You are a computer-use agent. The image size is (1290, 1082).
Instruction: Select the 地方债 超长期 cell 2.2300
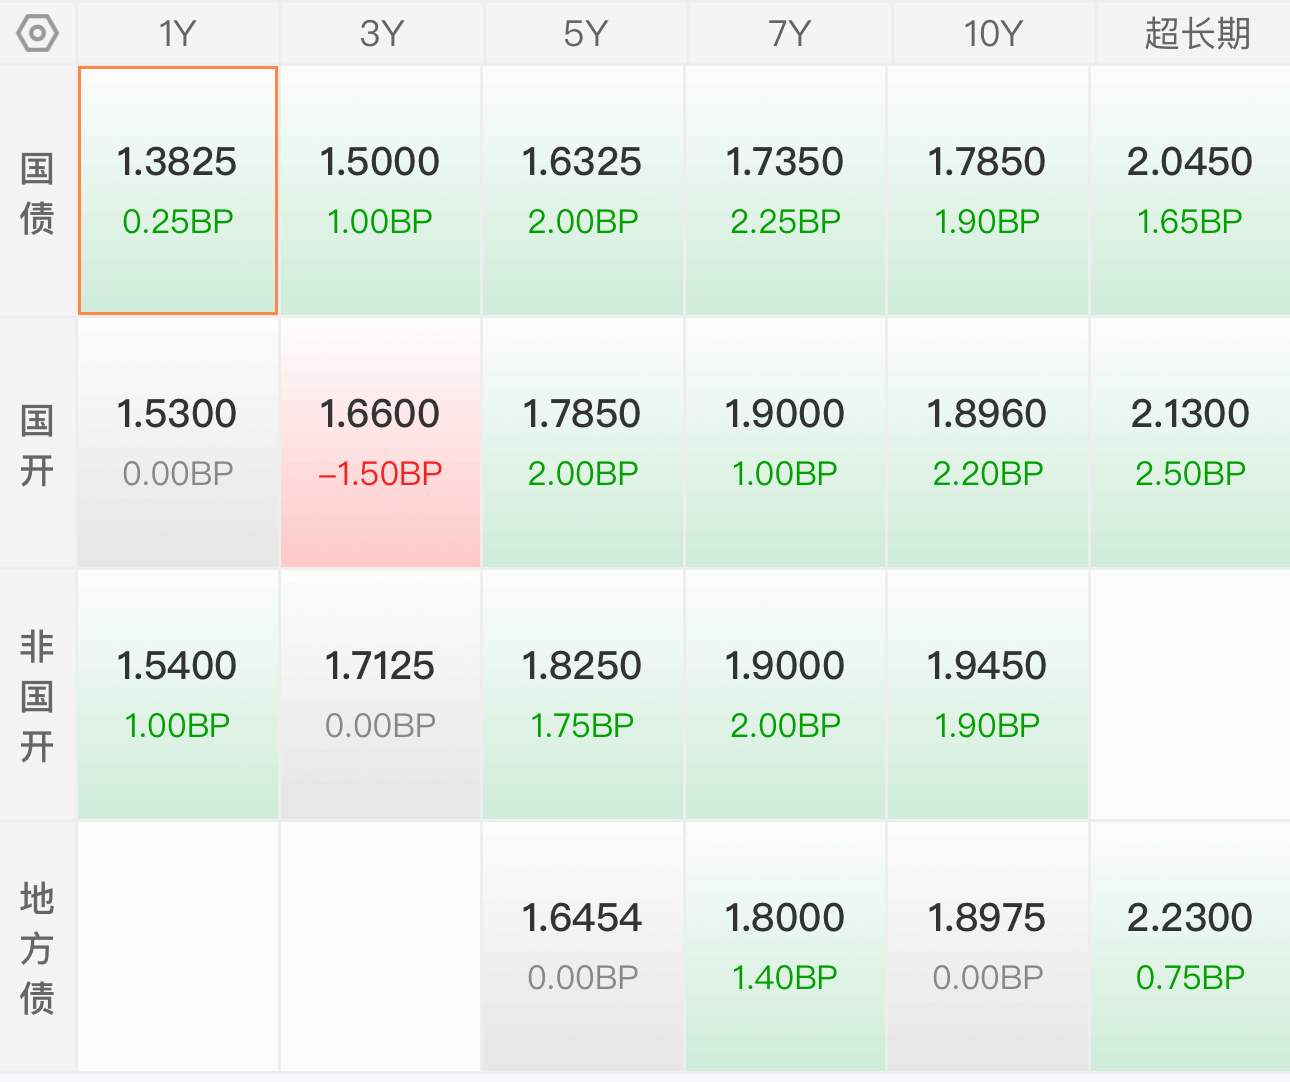point(1190,947)
